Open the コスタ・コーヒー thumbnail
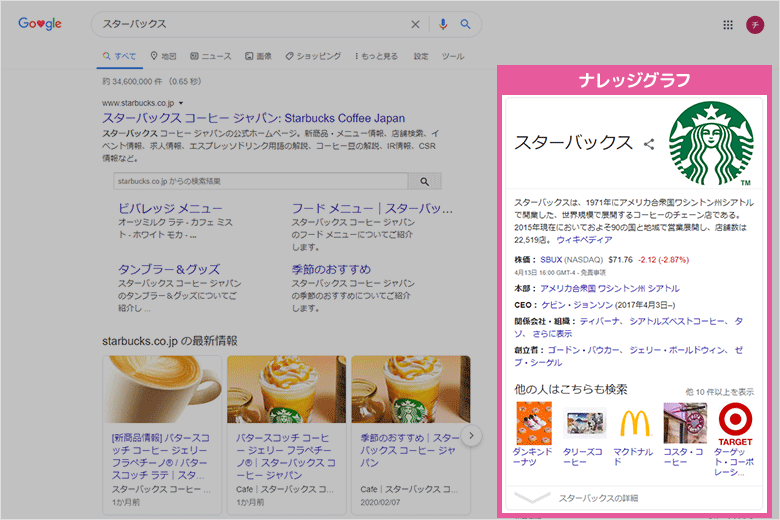The image size is (780, 520). click(684, 423)
